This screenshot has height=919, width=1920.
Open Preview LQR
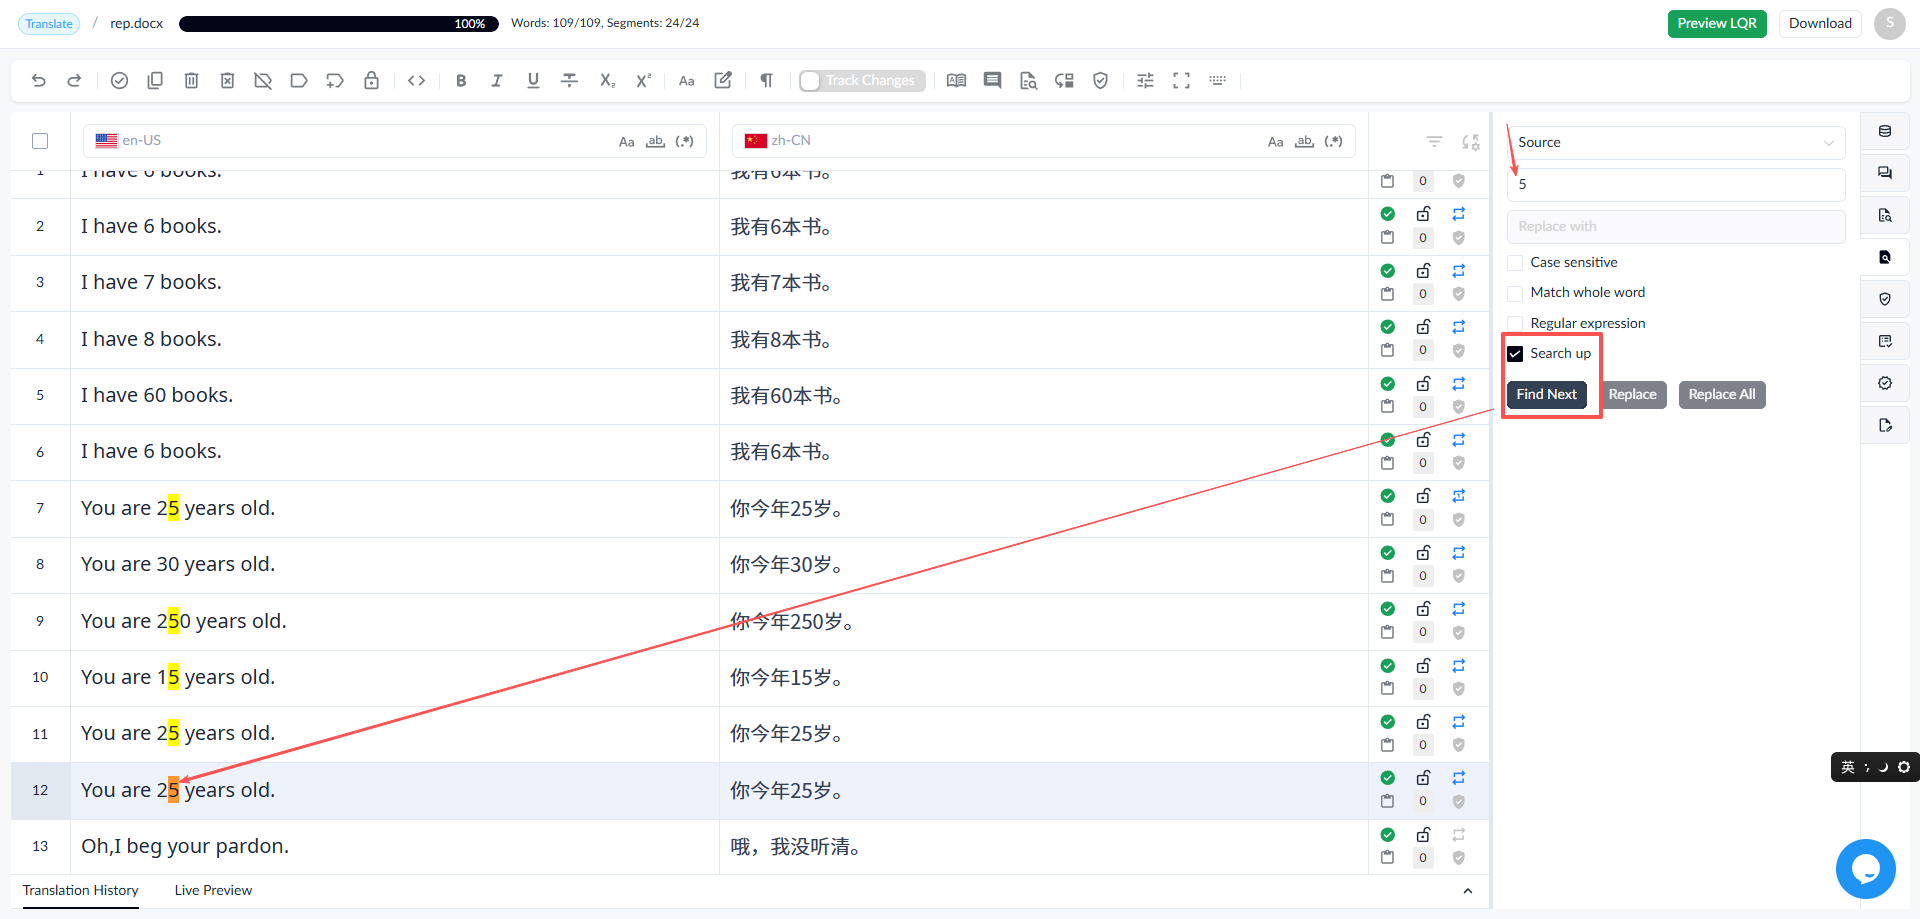point(1717,24)
